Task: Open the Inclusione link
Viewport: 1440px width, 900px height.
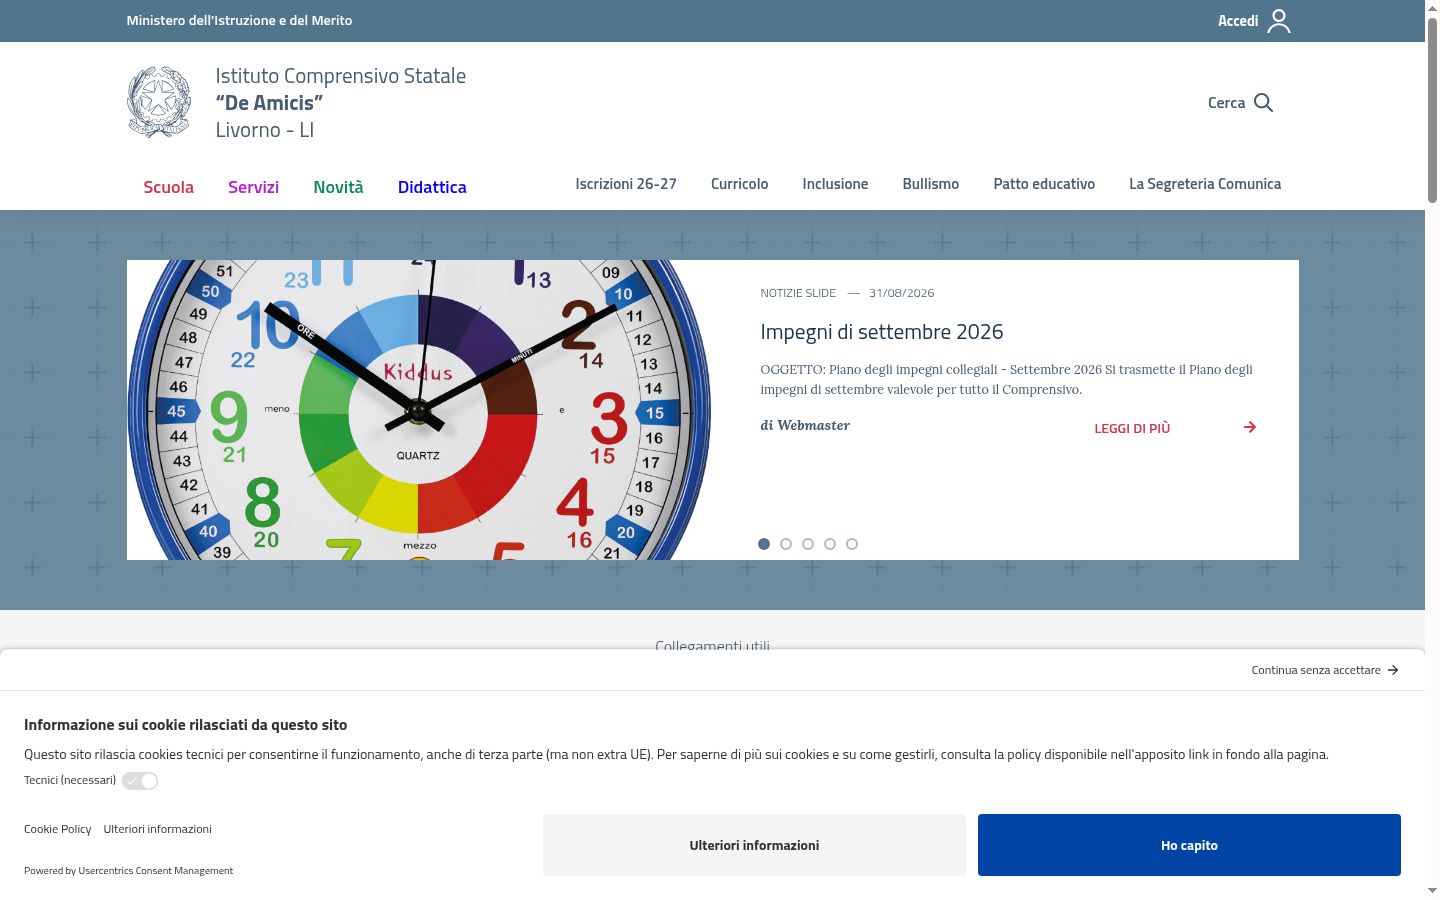Action: coord(835,184)
